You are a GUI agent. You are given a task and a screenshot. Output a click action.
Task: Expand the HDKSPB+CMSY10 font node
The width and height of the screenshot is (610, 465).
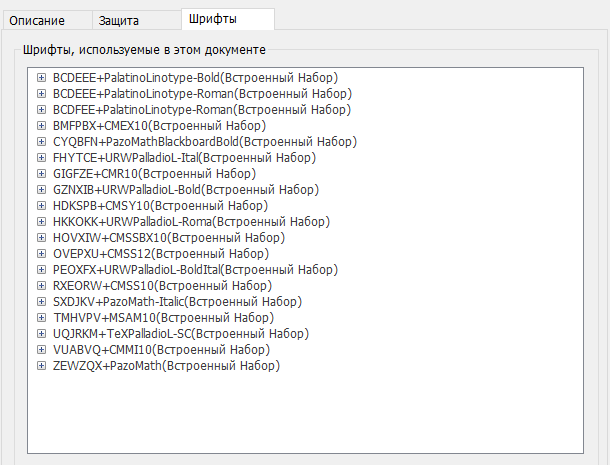click(x=41, y=205)
